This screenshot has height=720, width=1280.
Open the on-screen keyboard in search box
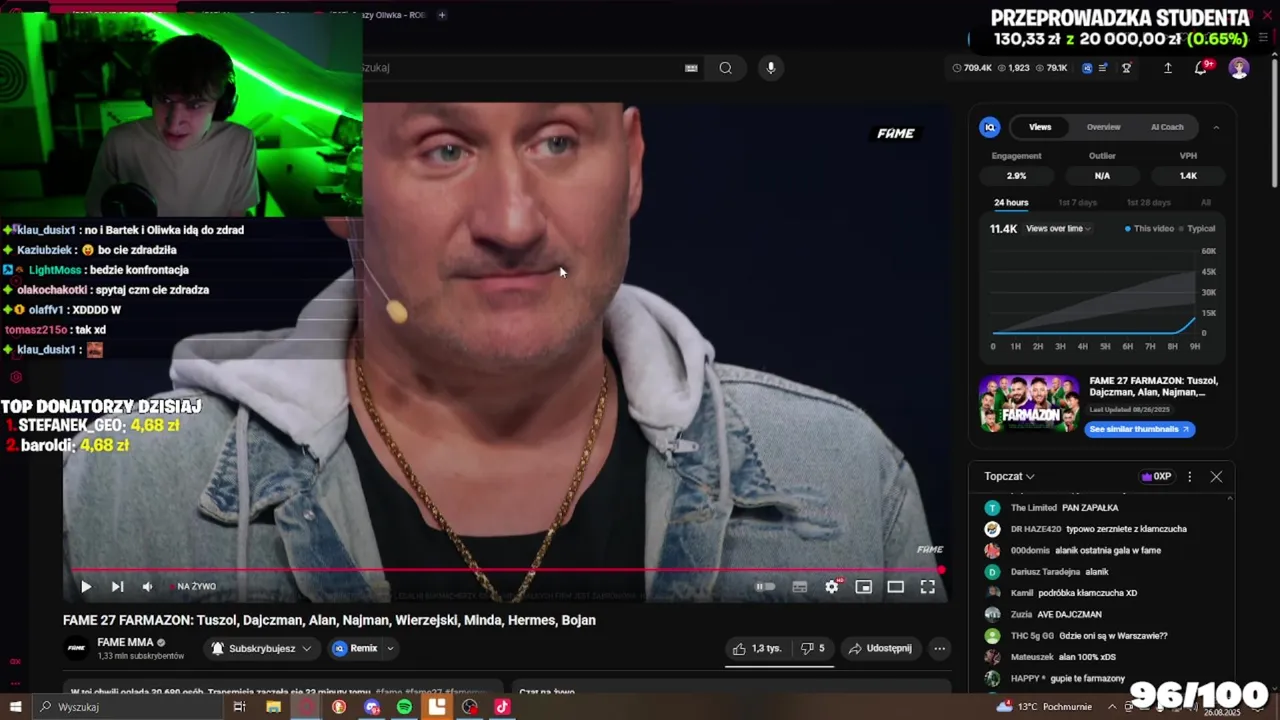[x=691, y=68]
